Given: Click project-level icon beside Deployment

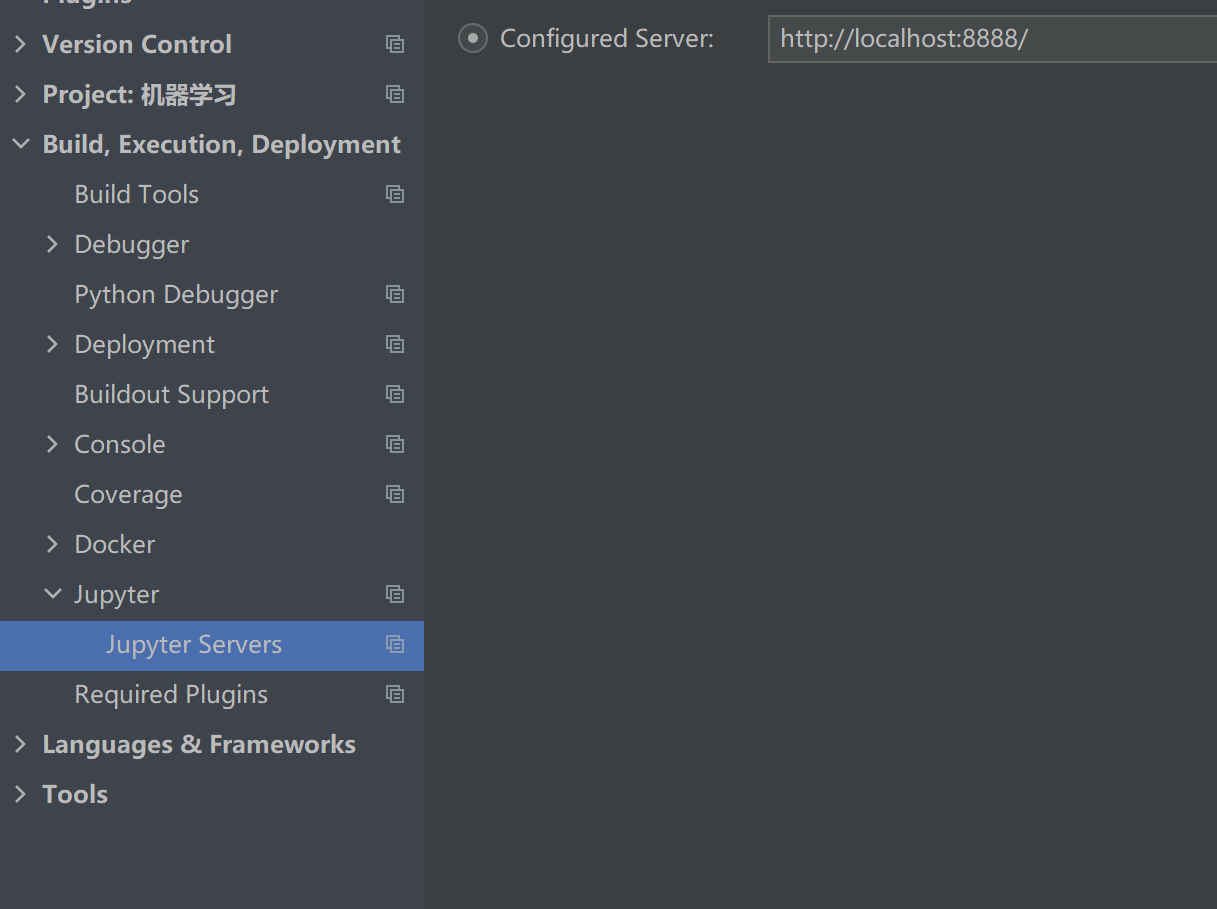Looking at the screenshot, I should click(395, 344).
